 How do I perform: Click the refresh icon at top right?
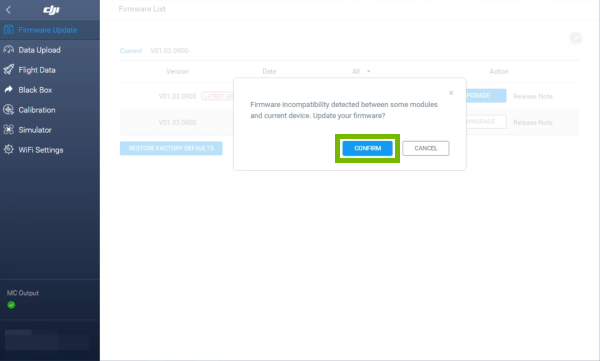tap(576, 38)
